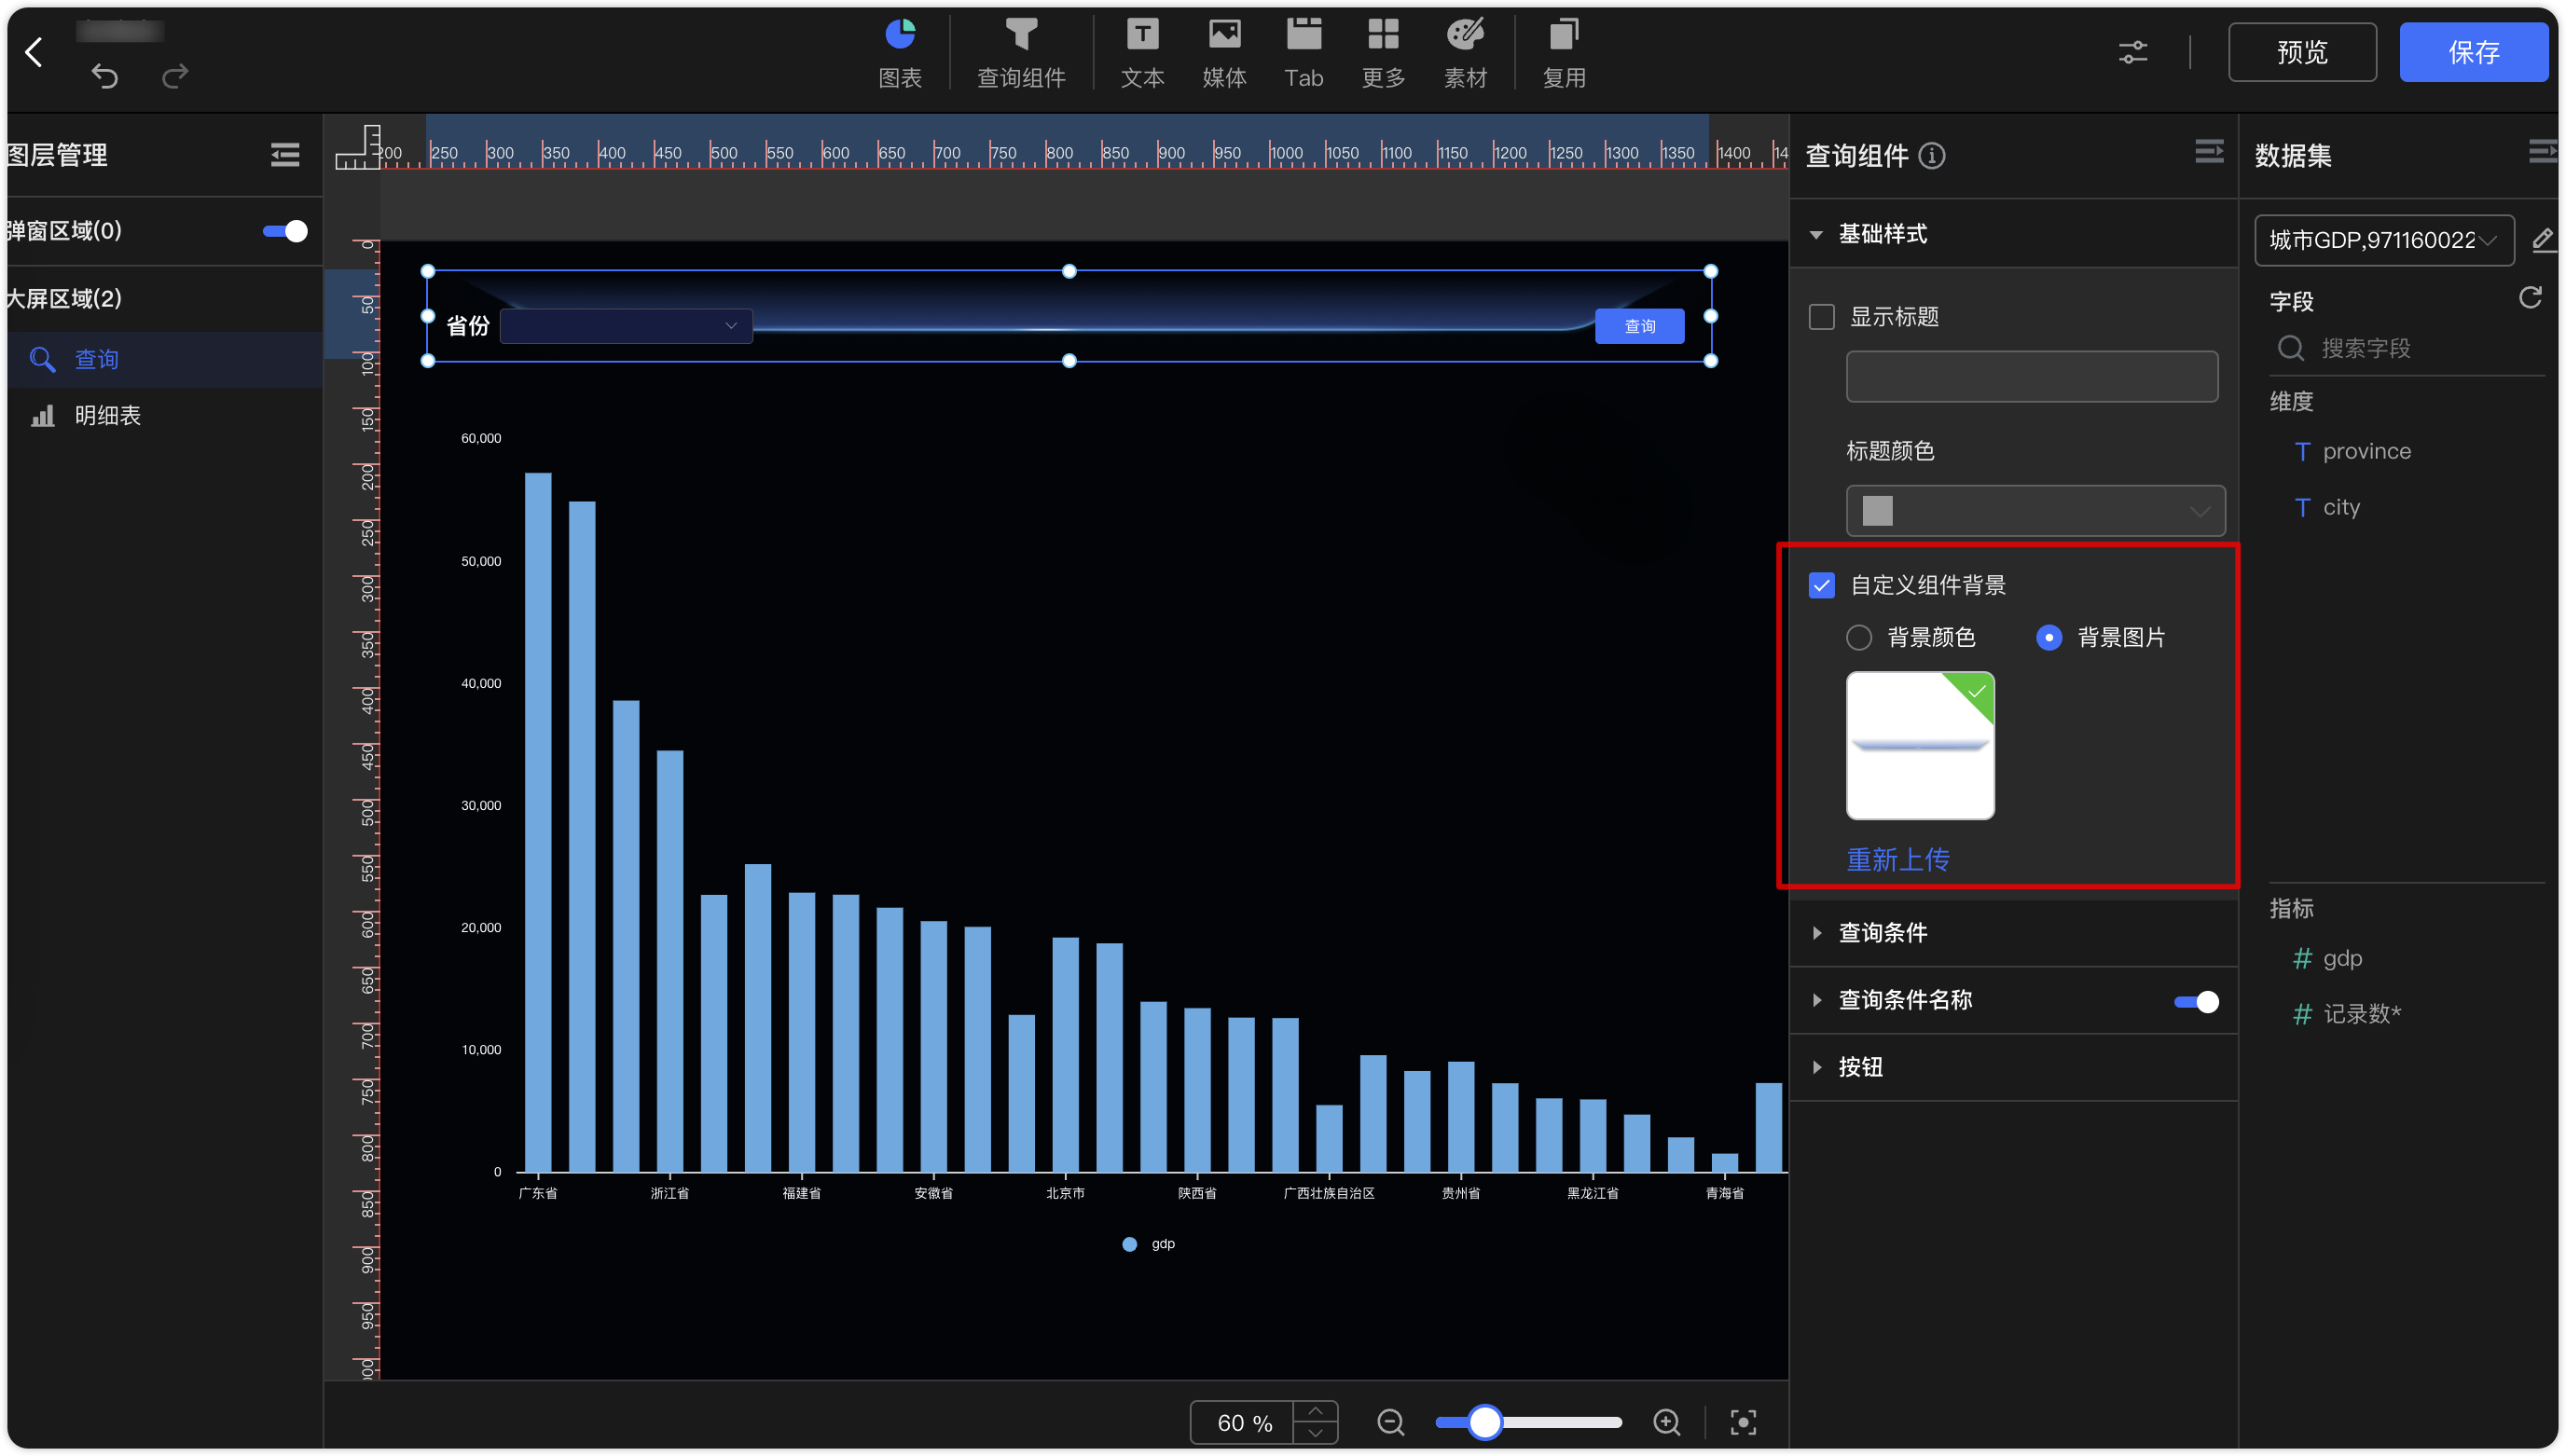Open the 城市GDP dataset dropdown
Screen dimensions: 2566x1456
coord(2383,240)
